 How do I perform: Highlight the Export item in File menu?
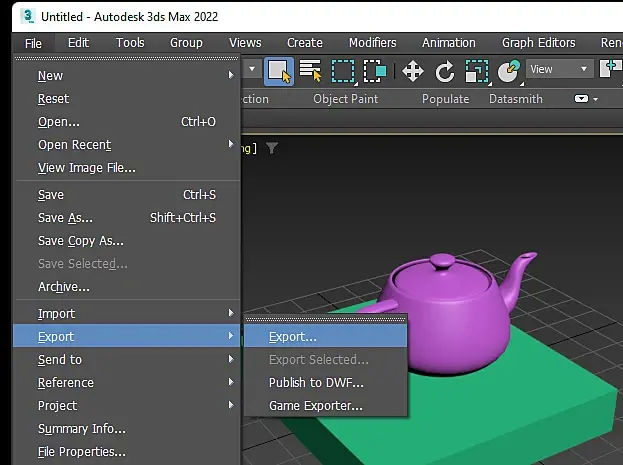[127, 336]
